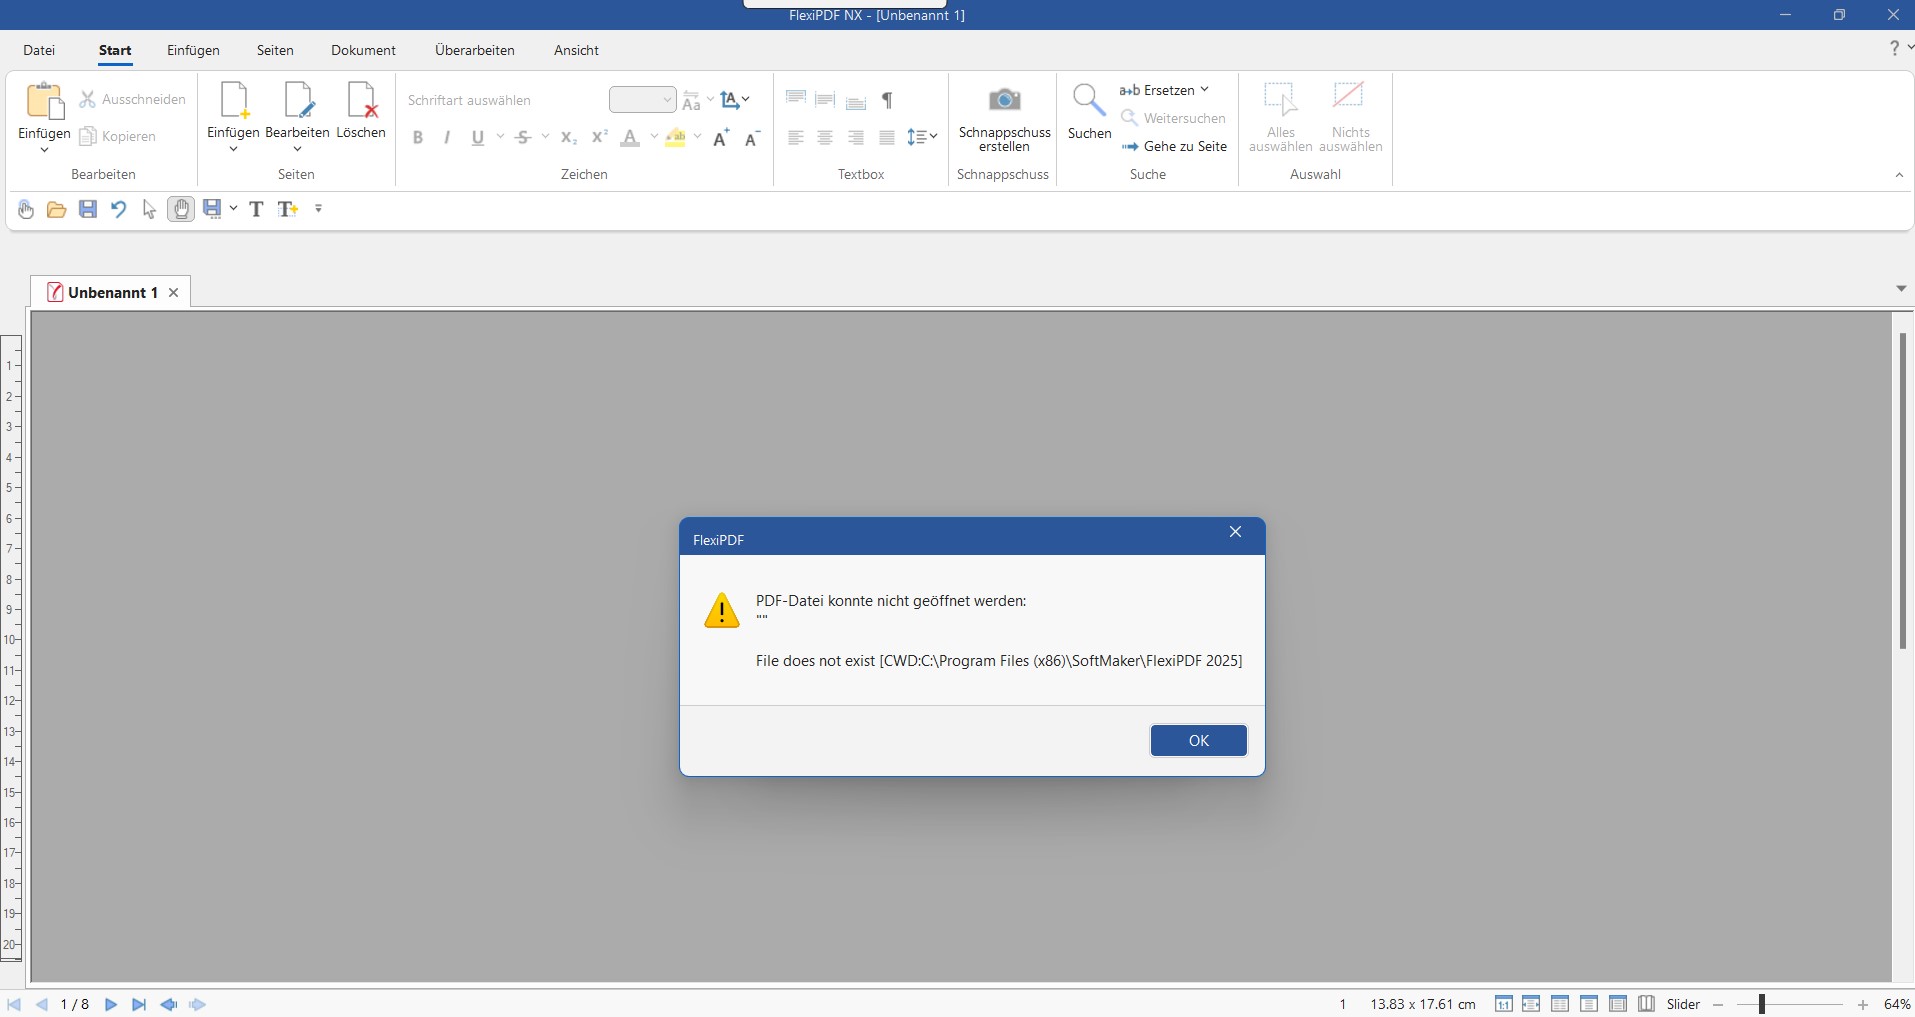Open the Aa change case dropdown arrow
Image resolution: width=1915 pixels, height=1017 pixels.
click(x=710, y=100)
